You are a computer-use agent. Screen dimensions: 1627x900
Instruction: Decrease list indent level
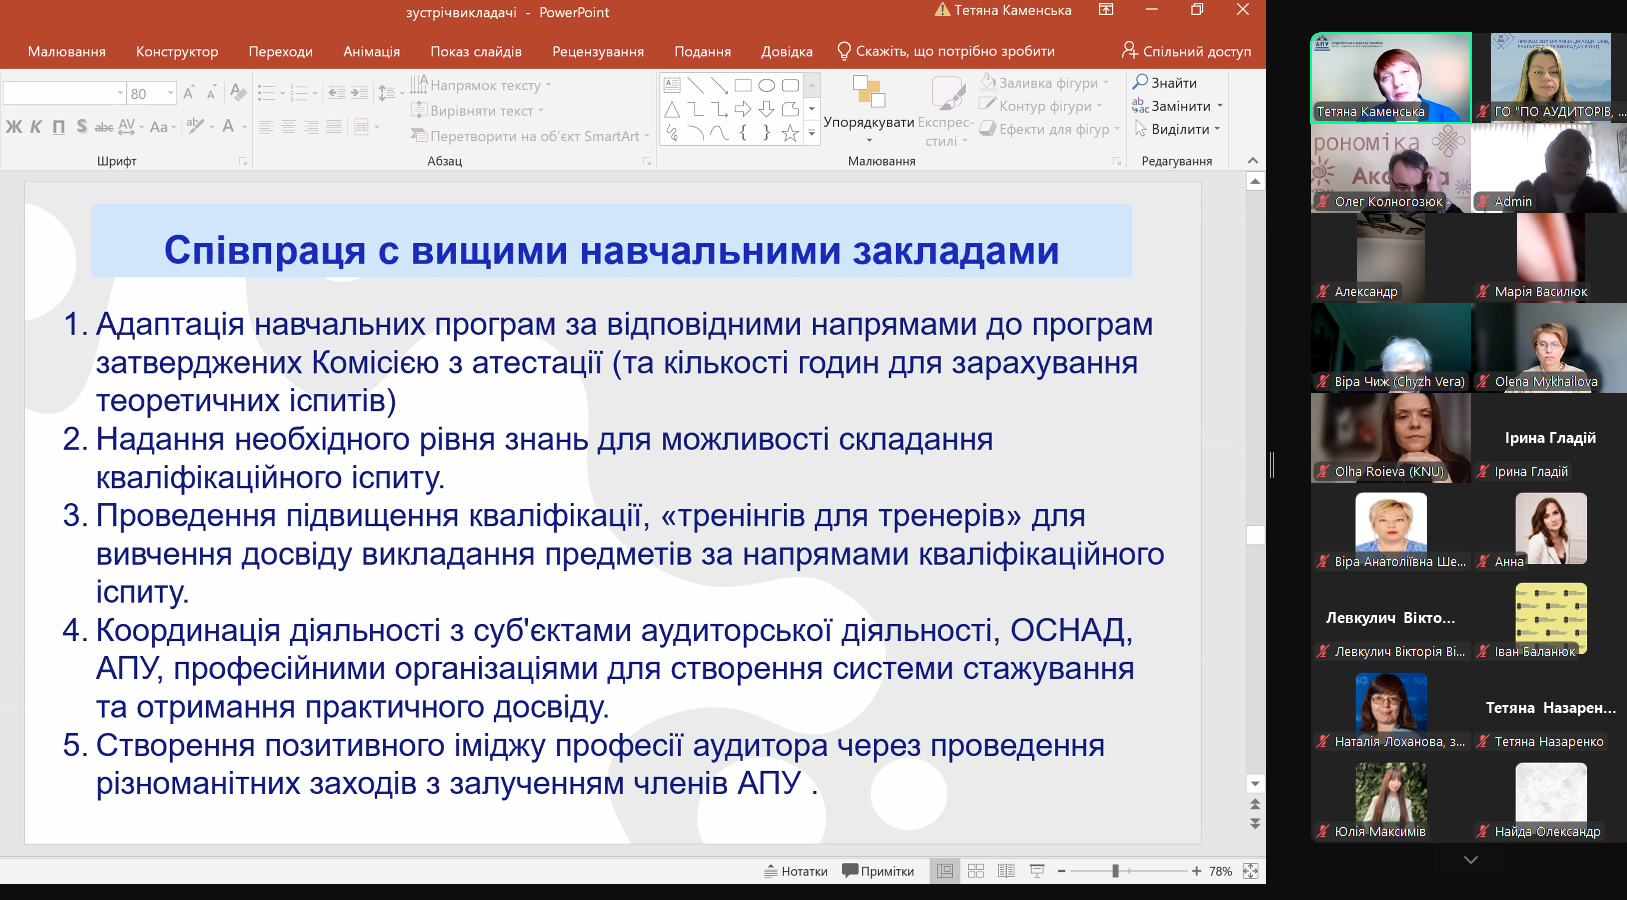click(336, 93)
